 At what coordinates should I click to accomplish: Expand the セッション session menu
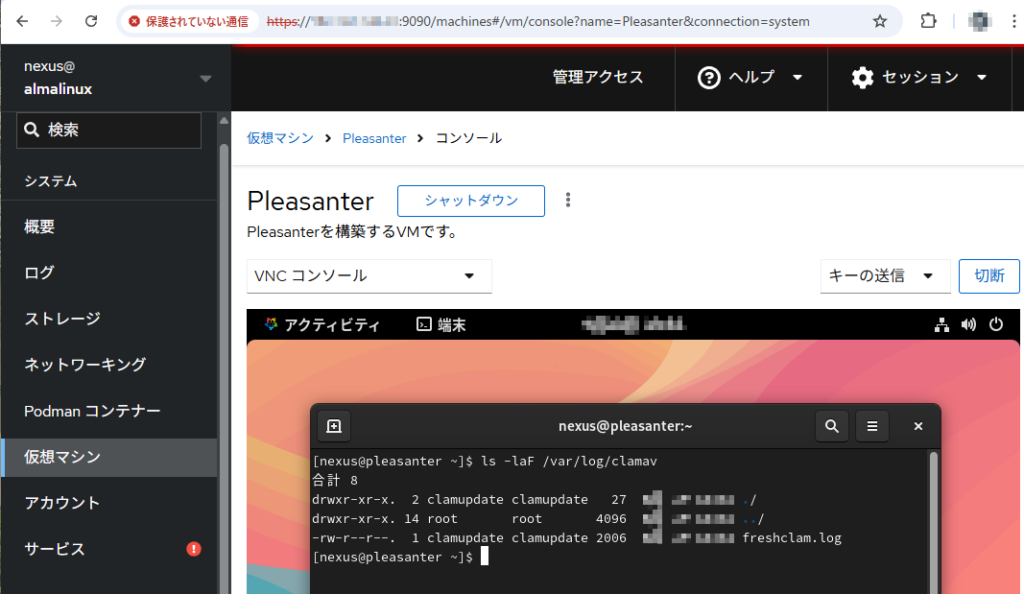point(919,77)
